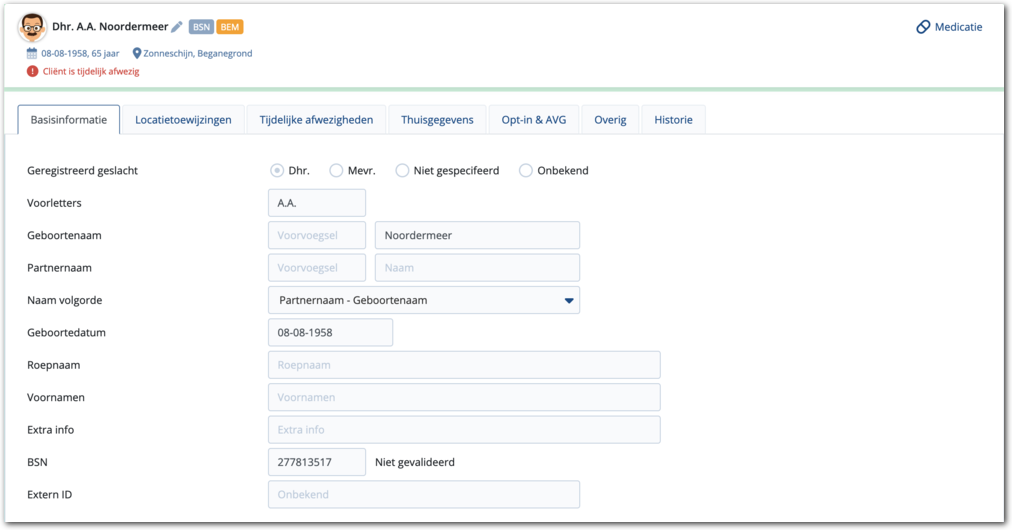1012x530 pixels.
Task: Go to the Opt-in & AVG tab
Action: [534, 120]
